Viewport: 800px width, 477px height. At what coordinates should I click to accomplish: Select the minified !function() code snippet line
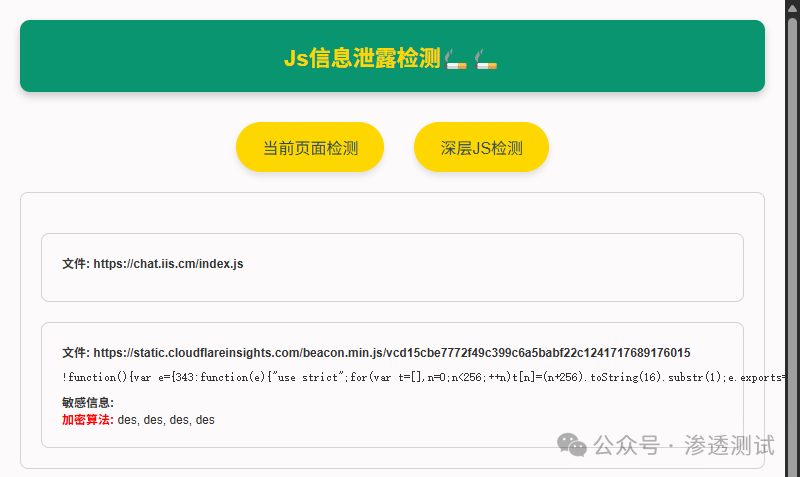click(400, 377)
